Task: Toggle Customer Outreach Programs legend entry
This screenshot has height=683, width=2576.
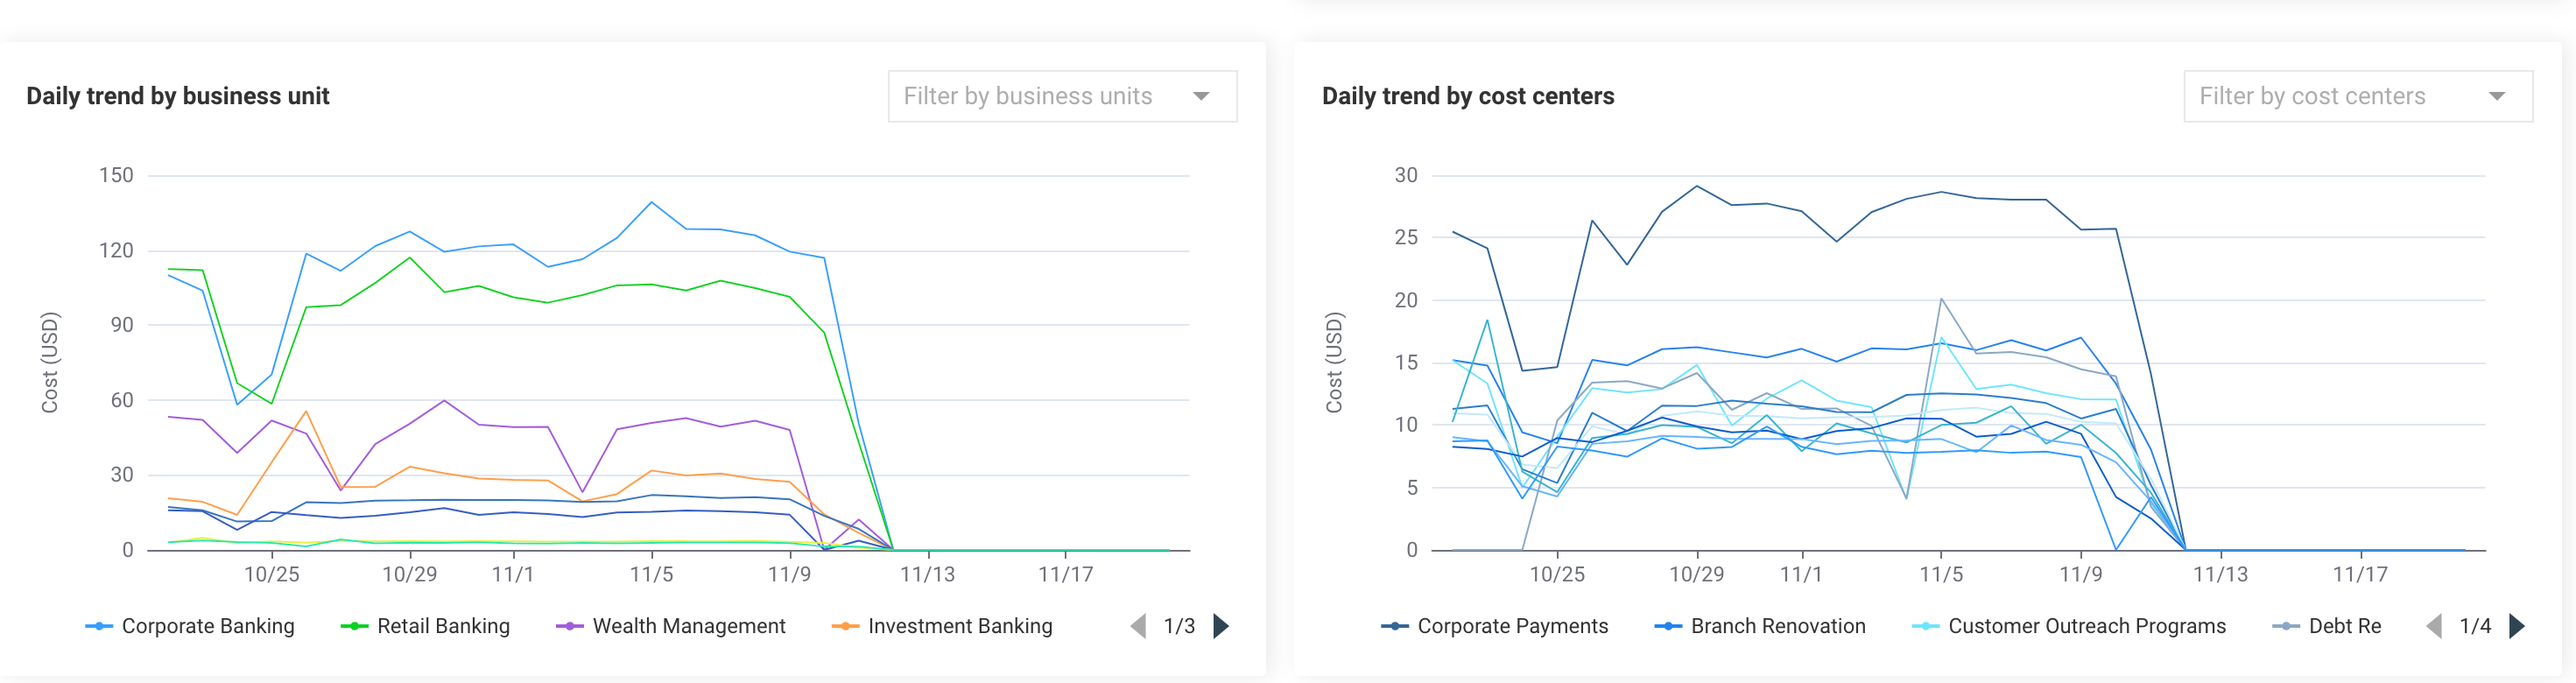Action: point(2069,626)
